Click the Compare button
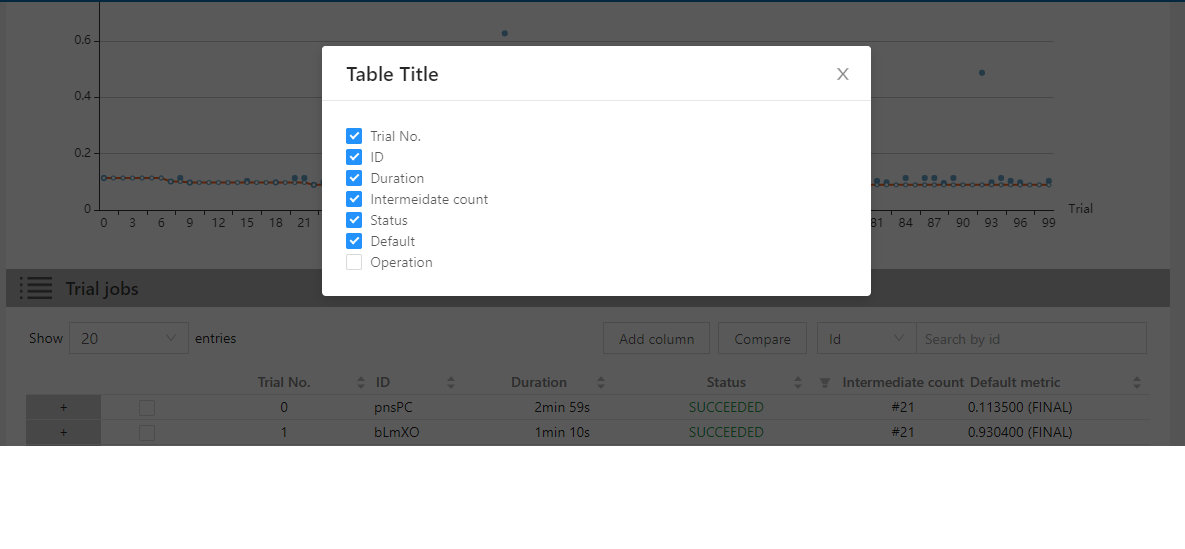Viewport: 1185px width, 549px height. coord(762,339)
